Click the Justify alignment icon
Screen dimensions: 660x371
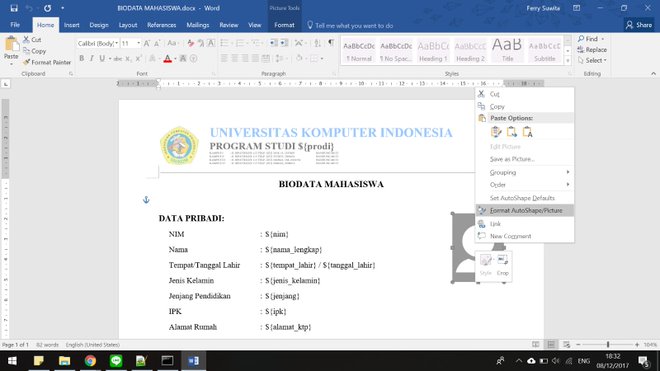pyautogui.click(x=255, y=59)
